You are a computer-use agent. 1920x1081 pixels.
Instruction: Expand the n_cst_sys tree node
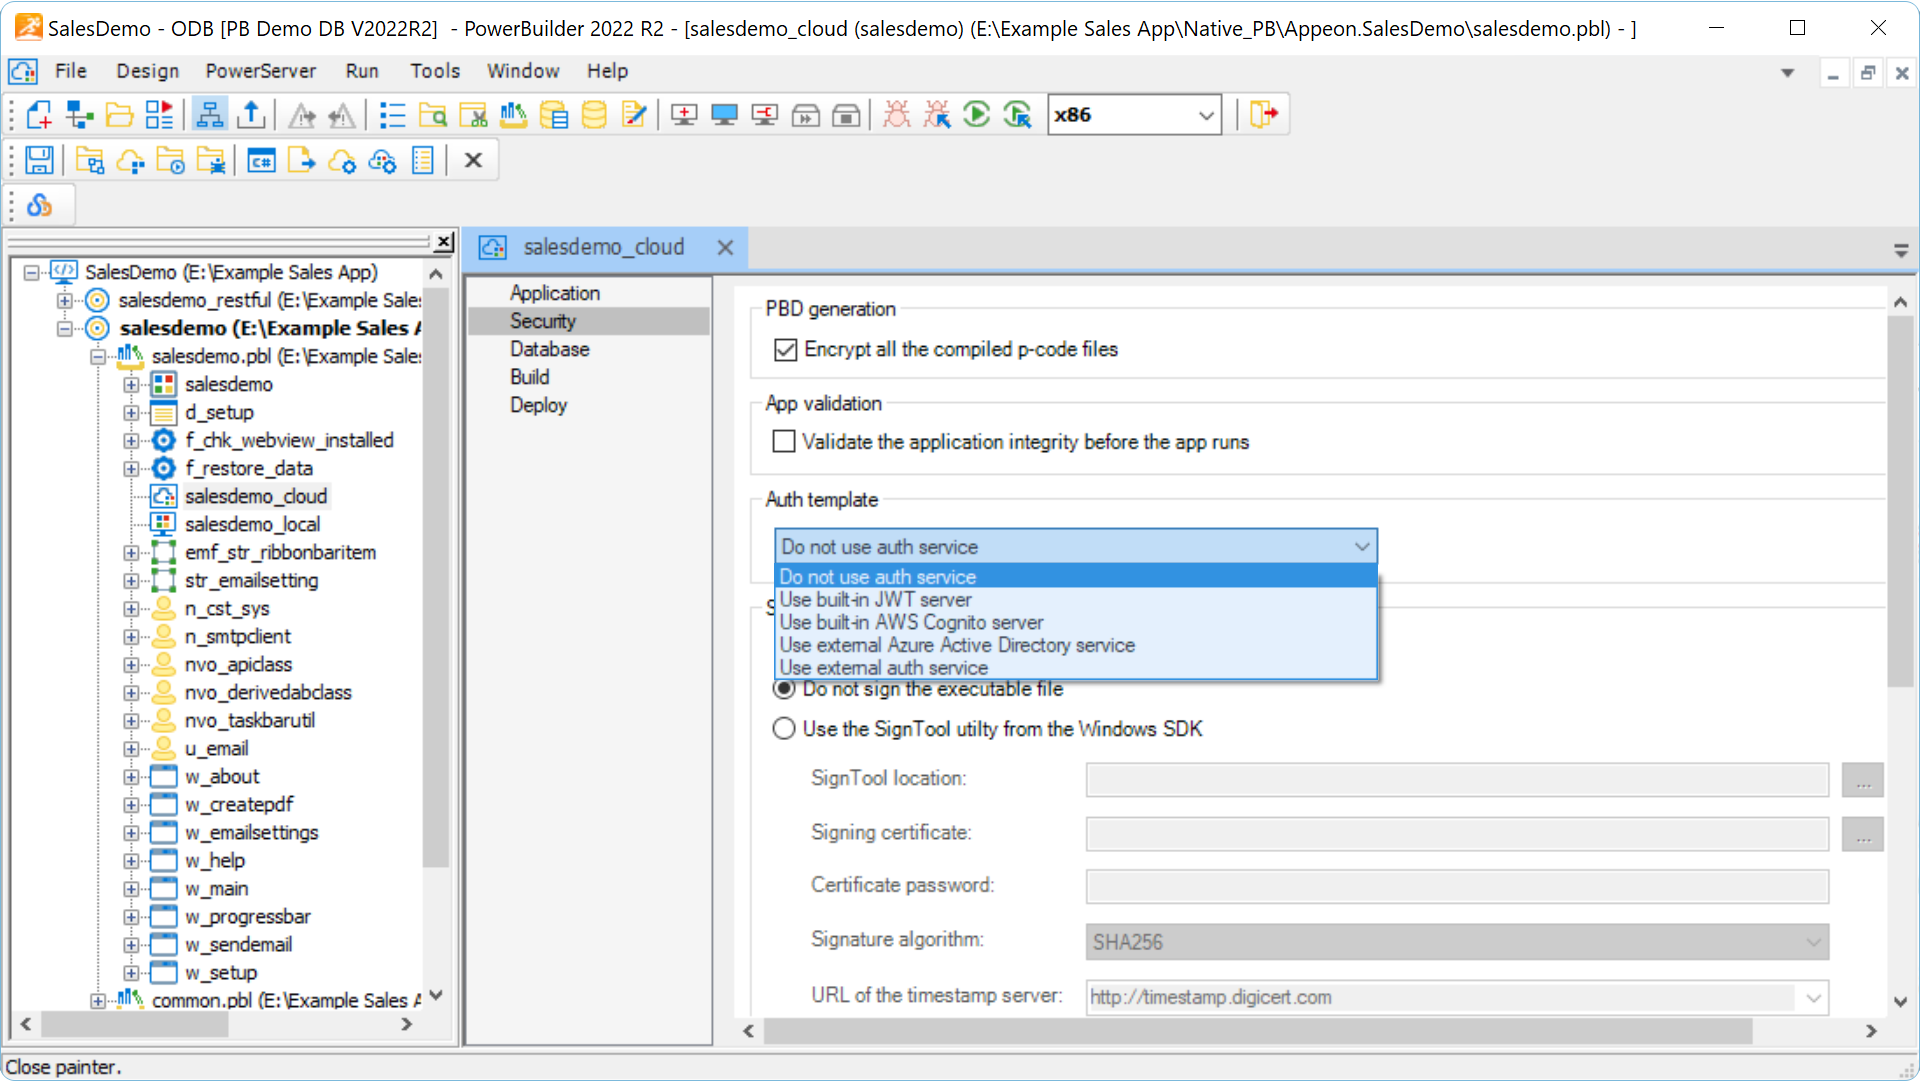[131, 609]
